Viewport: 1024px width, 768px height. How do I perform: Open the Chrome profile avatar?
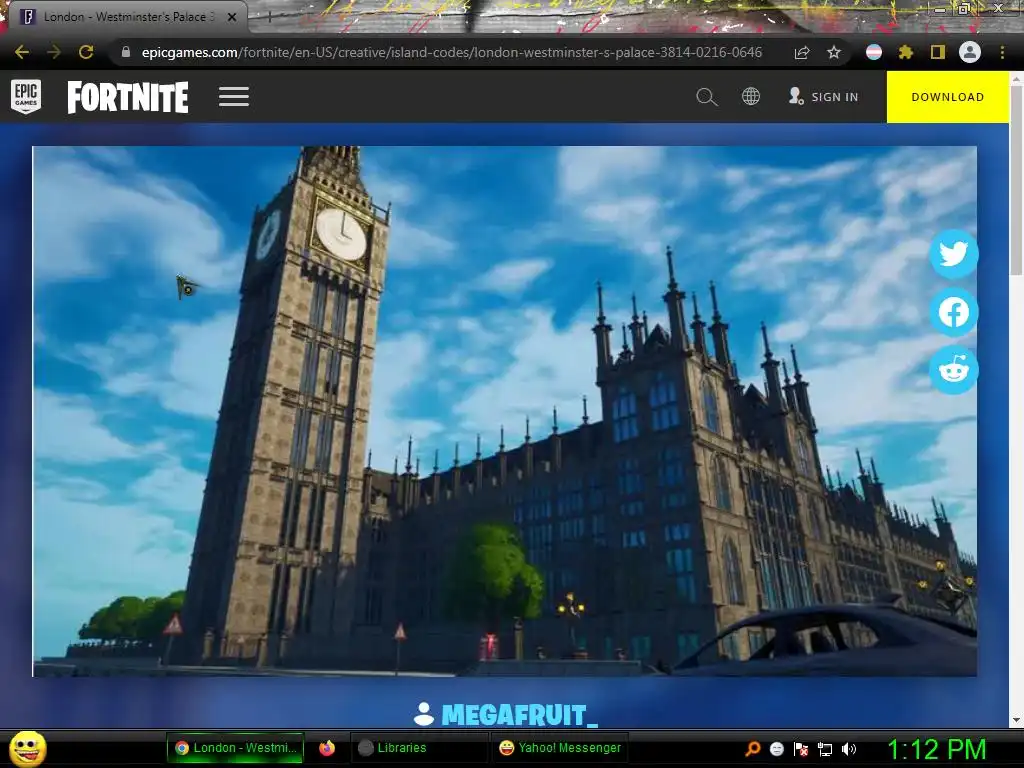tap(970, 52)
